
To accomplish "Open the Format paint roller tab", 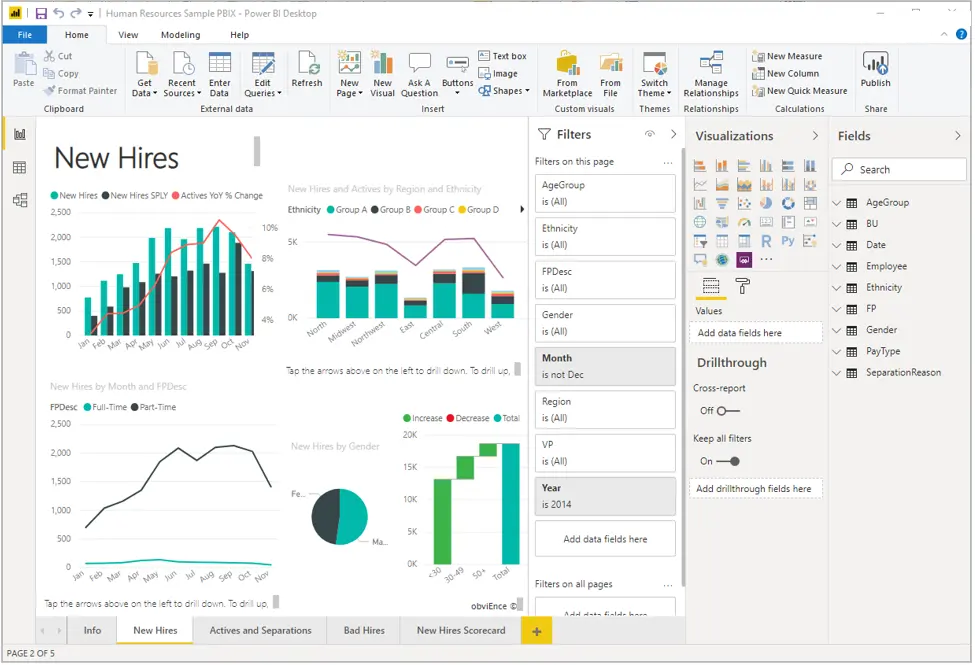I will tap(742, 286).
